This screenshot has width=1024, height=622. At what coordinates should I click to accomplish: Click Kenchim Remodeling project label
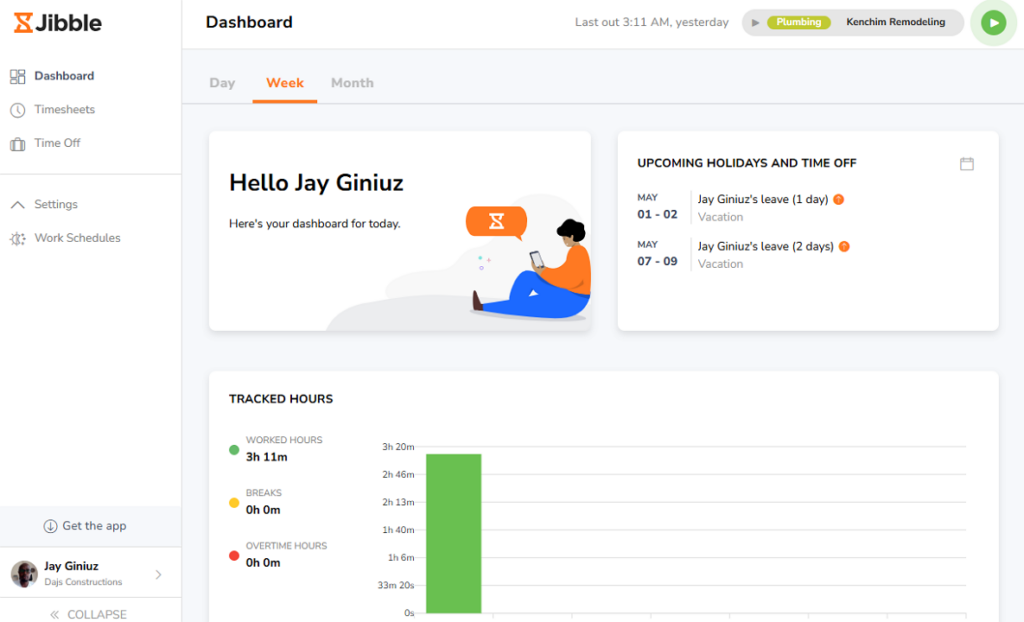click(895, 22)
